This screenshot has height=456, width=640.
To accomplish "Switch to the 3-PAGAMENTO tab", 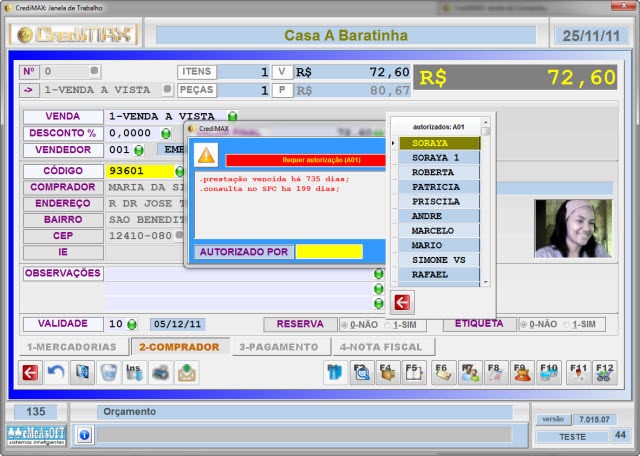I will click(278, 347).
